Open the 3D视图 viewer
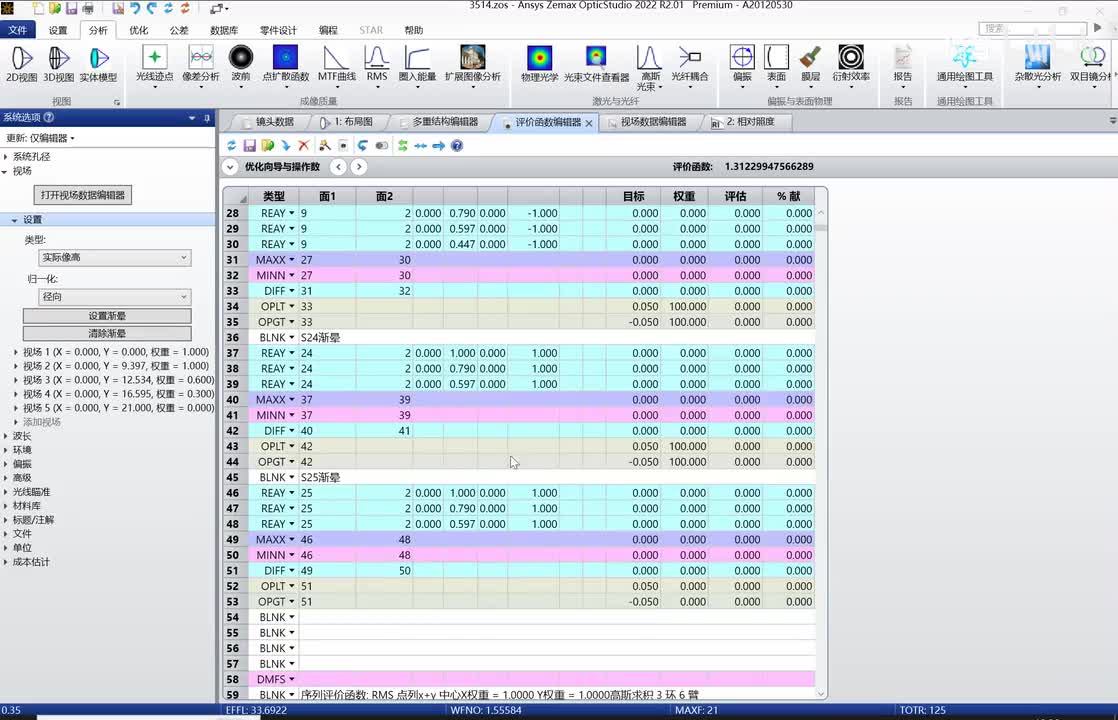The image size is (1118, 720). (58, 63)
